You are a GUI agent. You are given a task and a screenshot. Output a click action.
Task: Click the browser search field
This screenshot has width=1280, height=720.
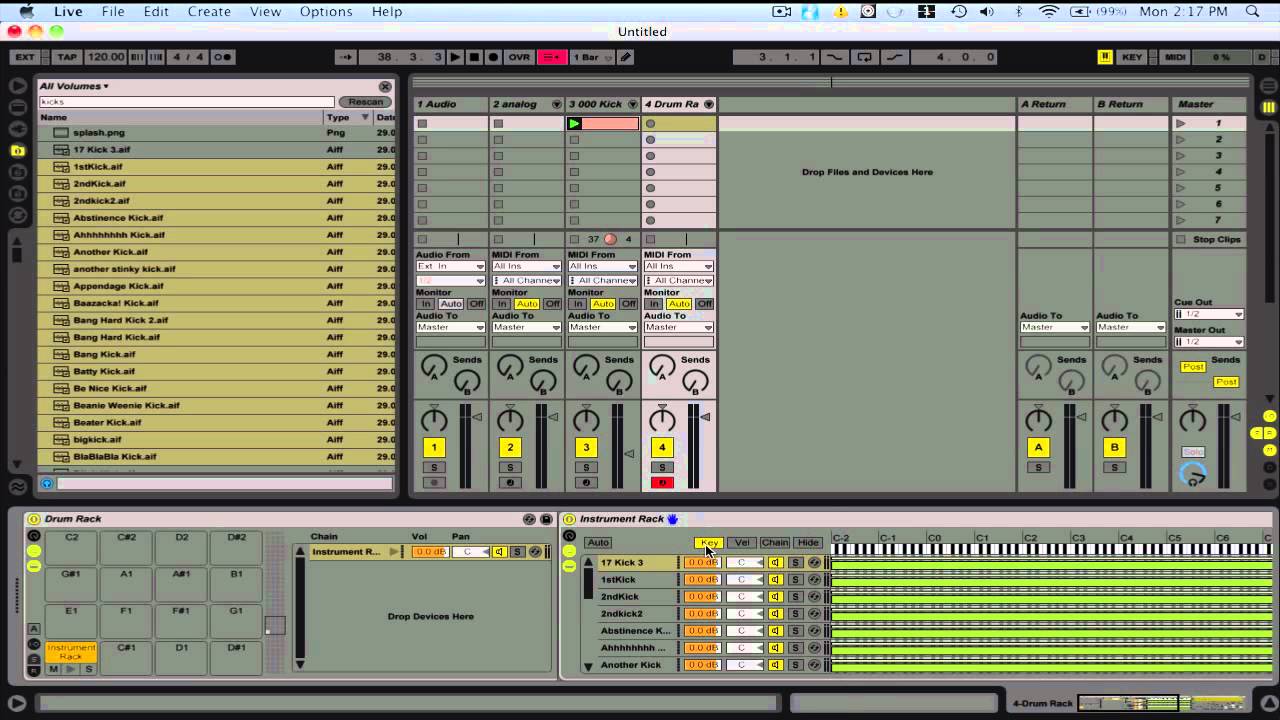tap(187, 102)
